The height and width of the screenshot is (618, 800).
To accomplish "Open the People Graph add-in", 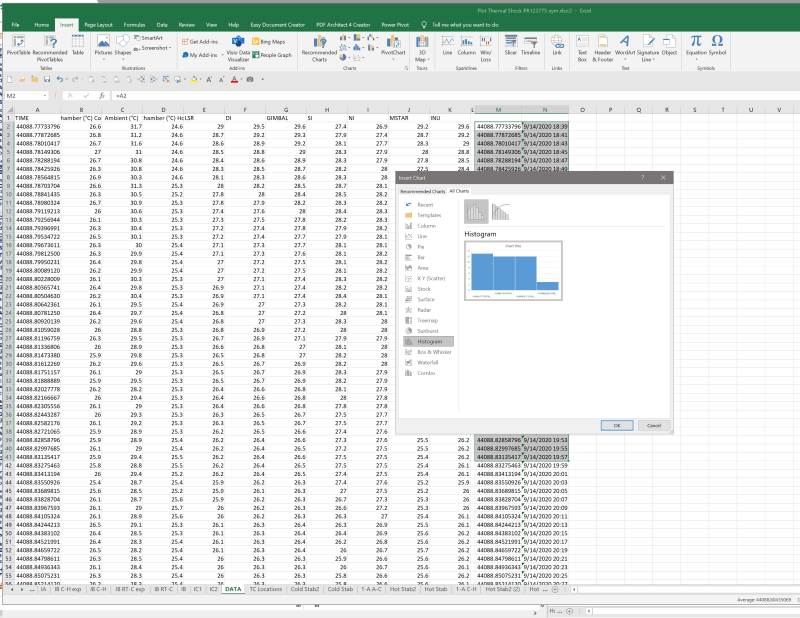I will point(272,55).
